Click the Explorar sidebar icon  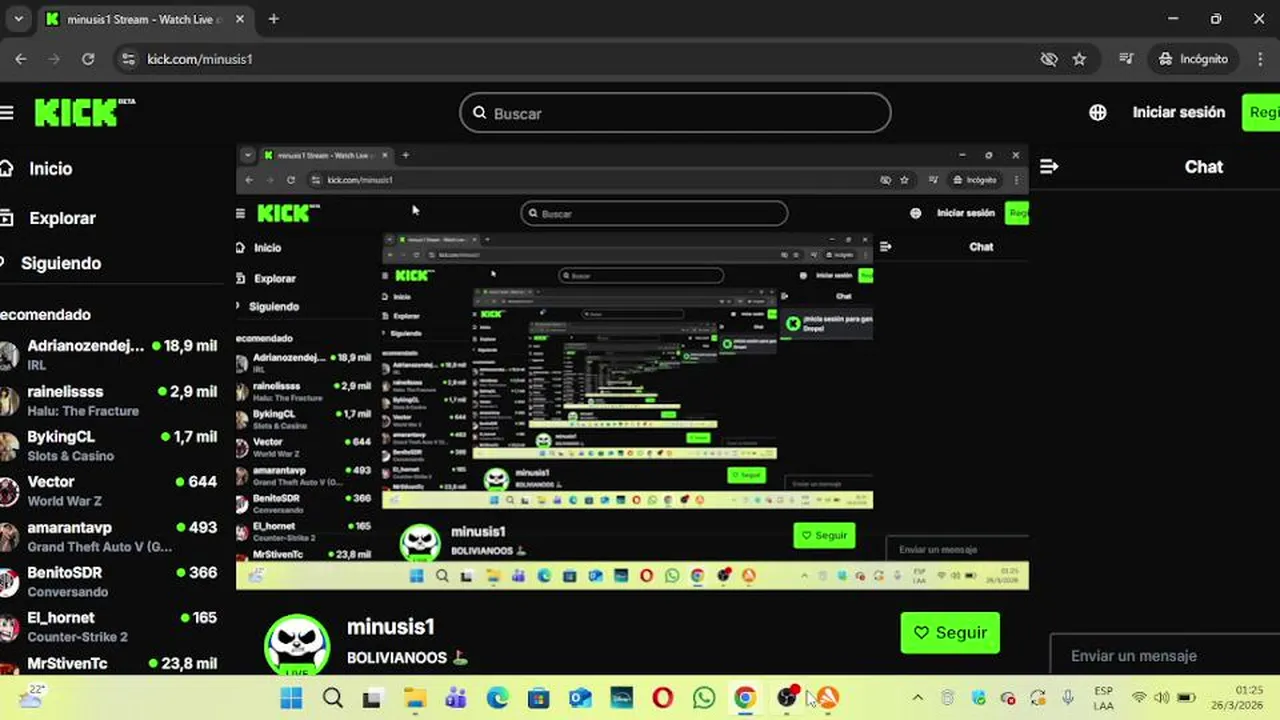coord(7,218)
